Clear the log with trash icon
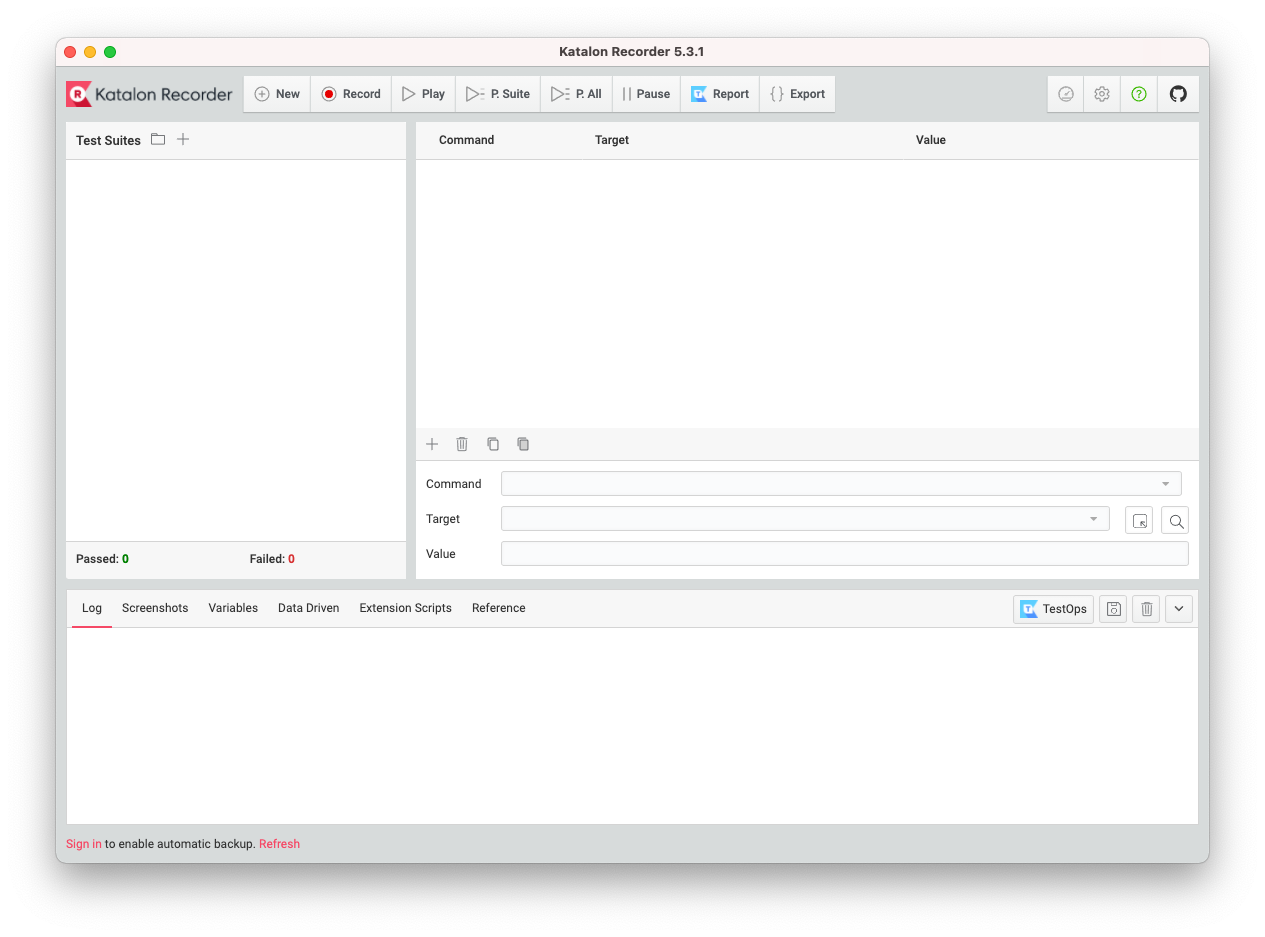This screenshot has height=937, width=1265. click(x=1146, y=609)
